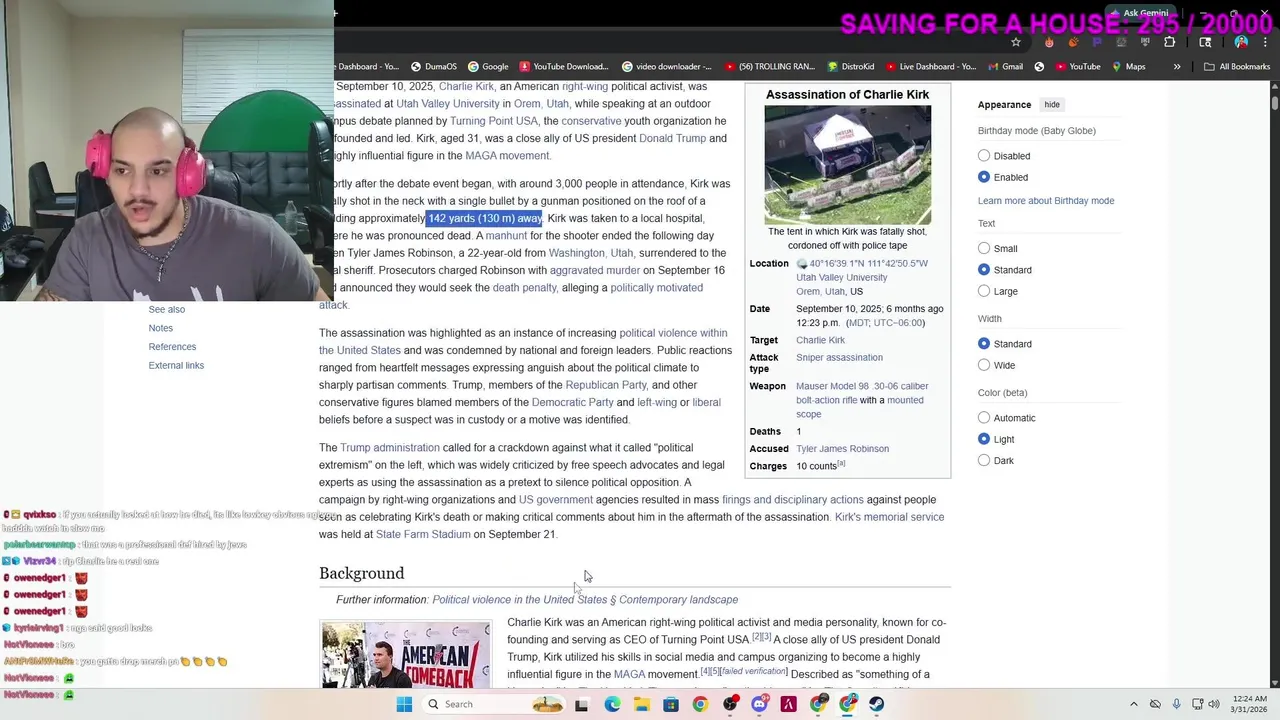This screenshot has height=720, width=1280.
Task: Open the Live Dashboard bookmark near Gmail
Action: [931, 67]
